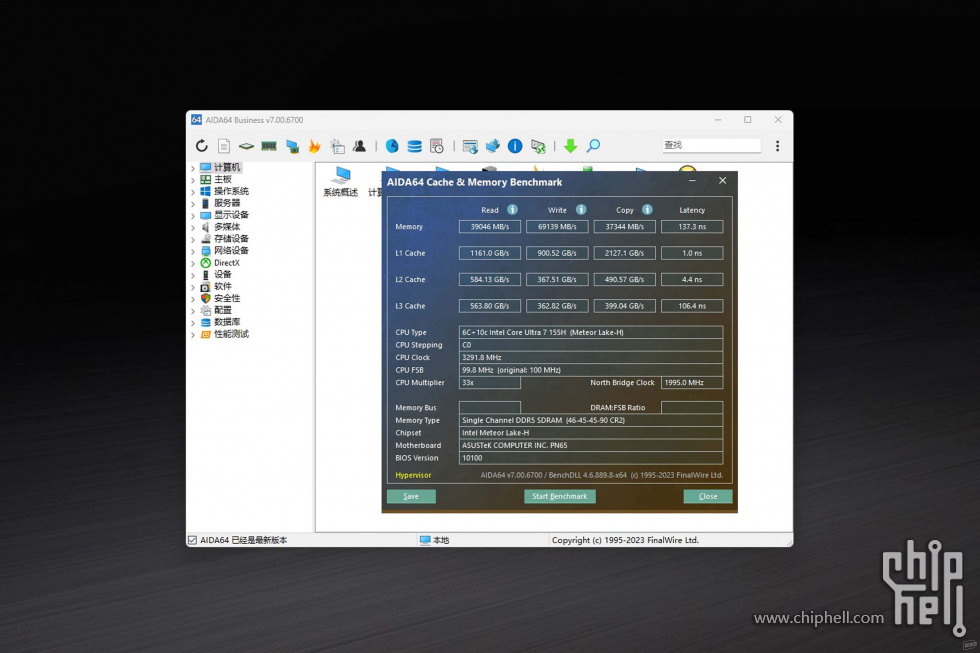The image size is (980, 653).
Task: Click inside the 查找 search field
Action: point(711,145)
